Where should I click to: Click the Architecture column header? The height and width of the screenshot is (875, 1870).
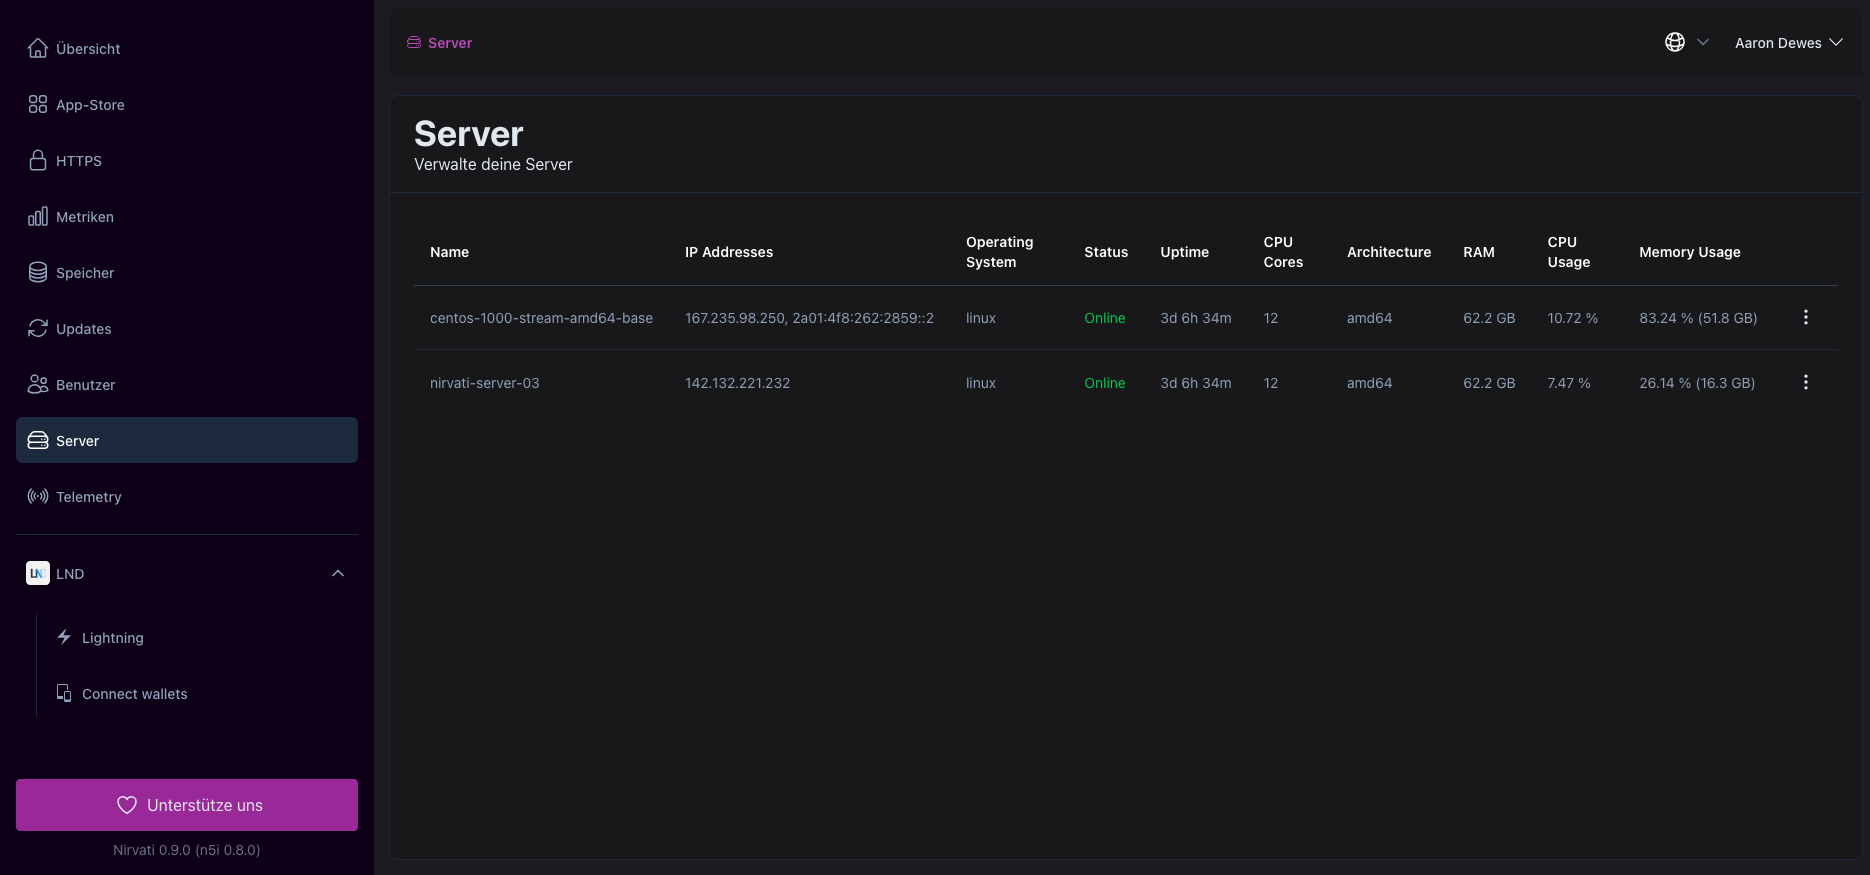(1388, 252)
